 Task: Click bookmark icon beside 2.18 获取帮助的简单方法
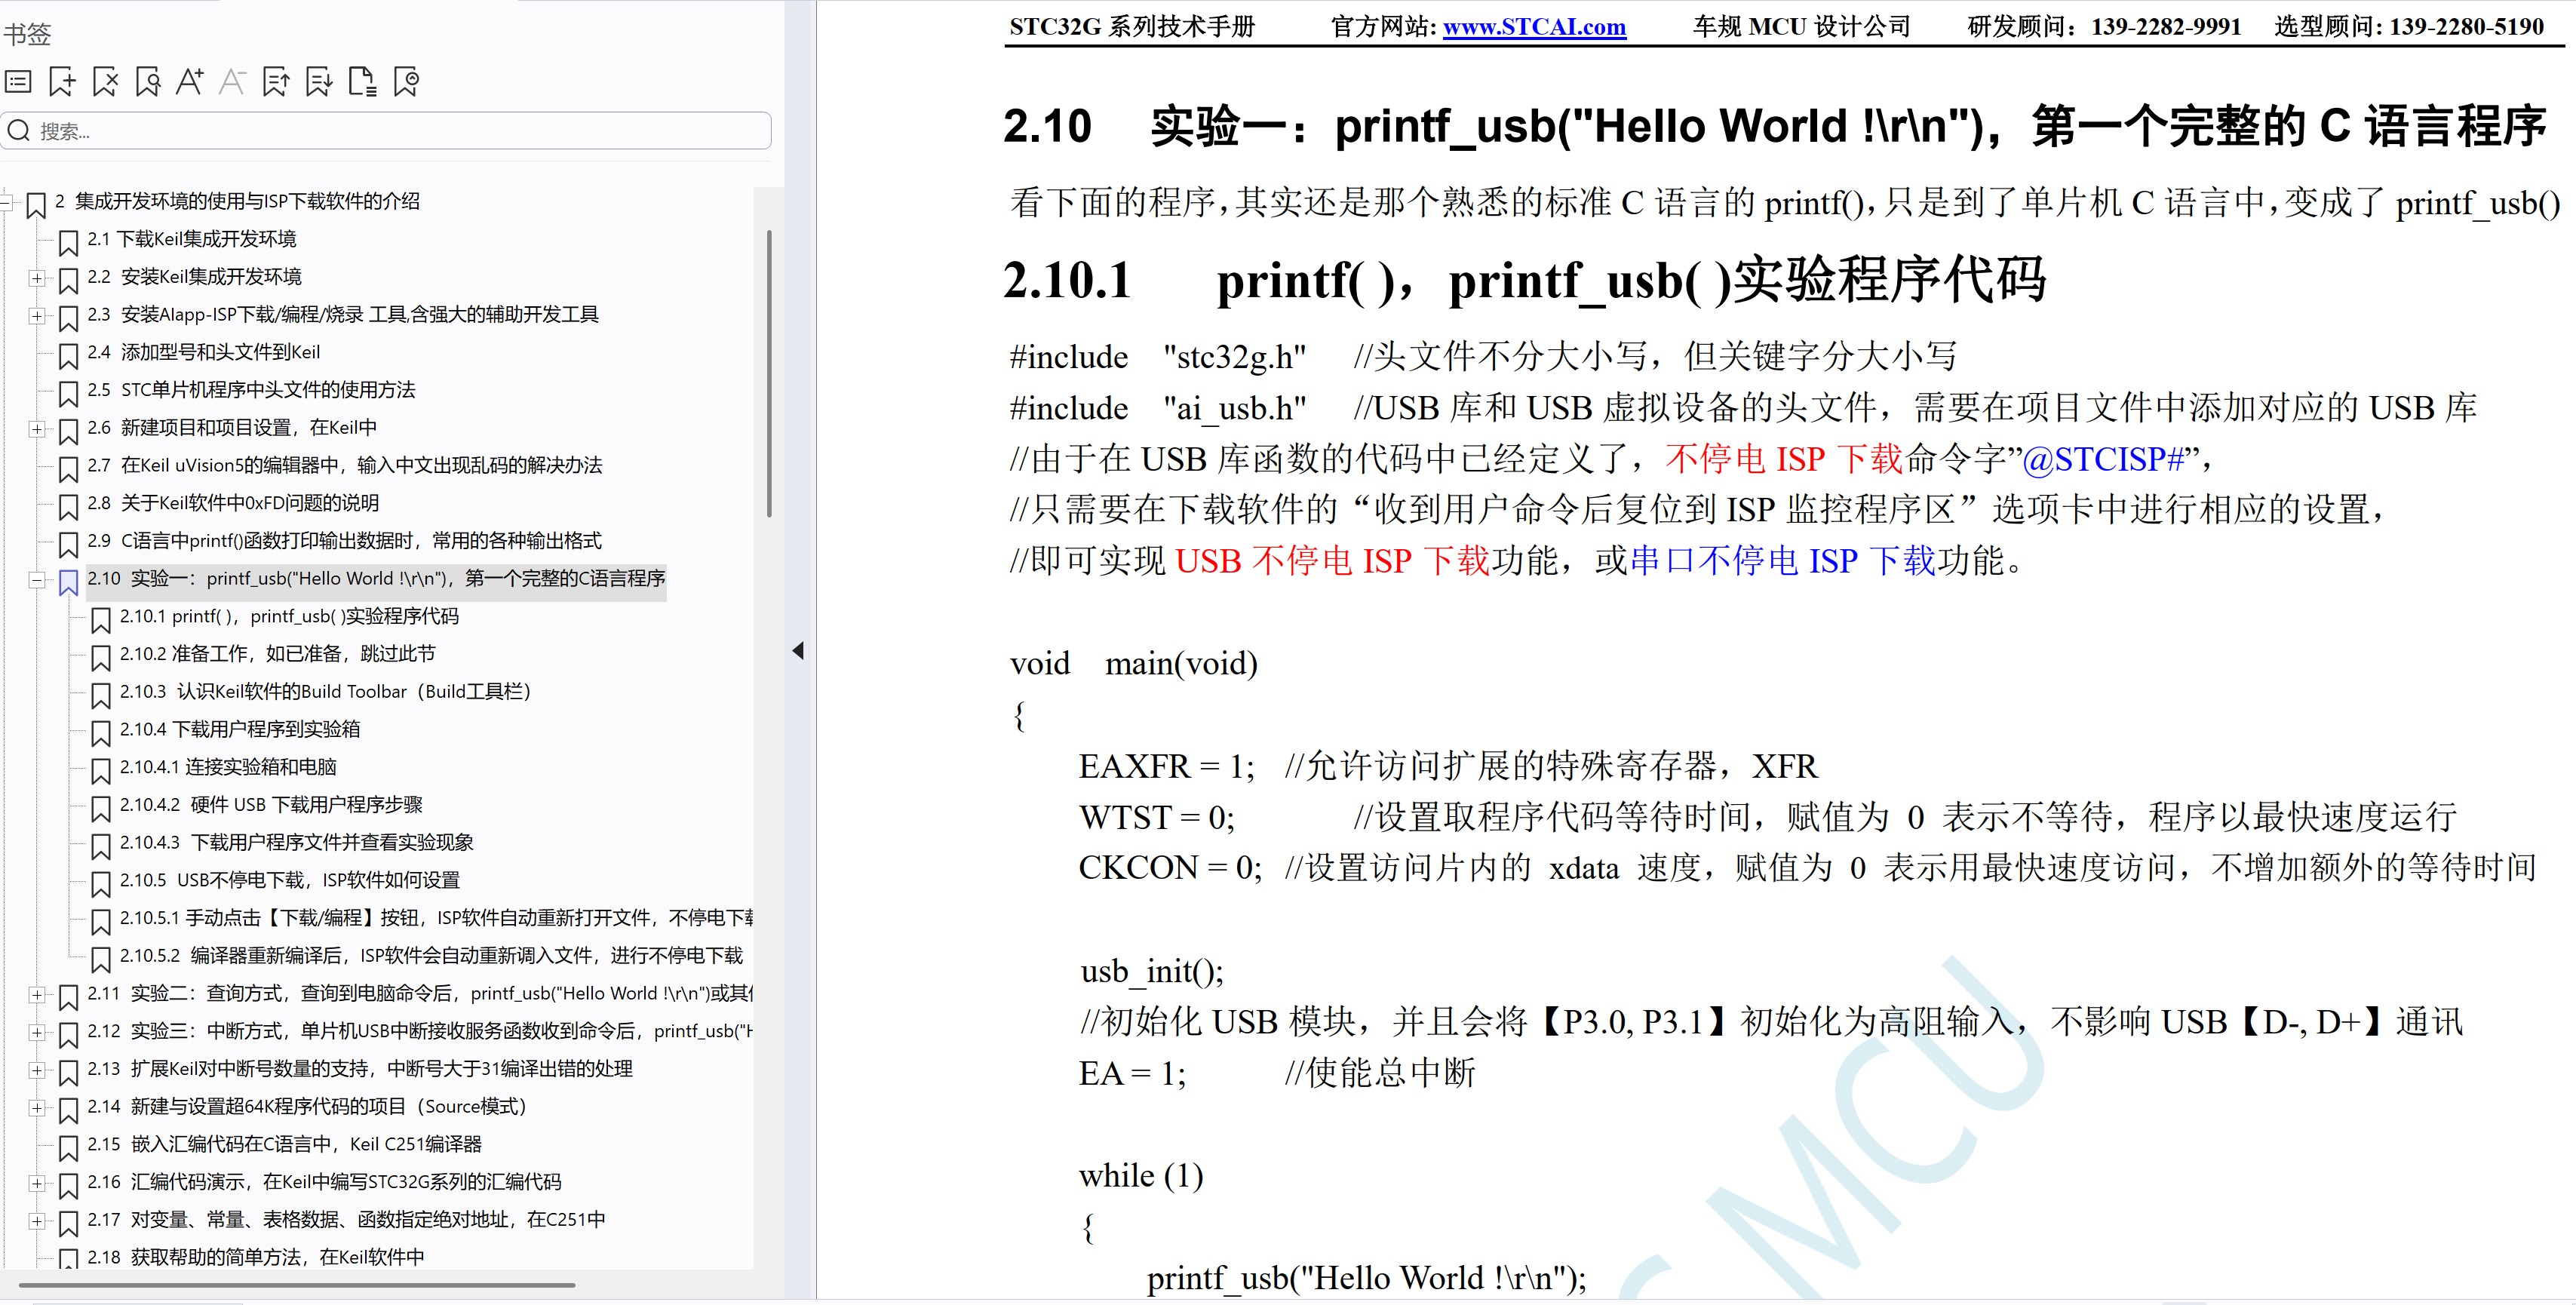coord(68,1258)
